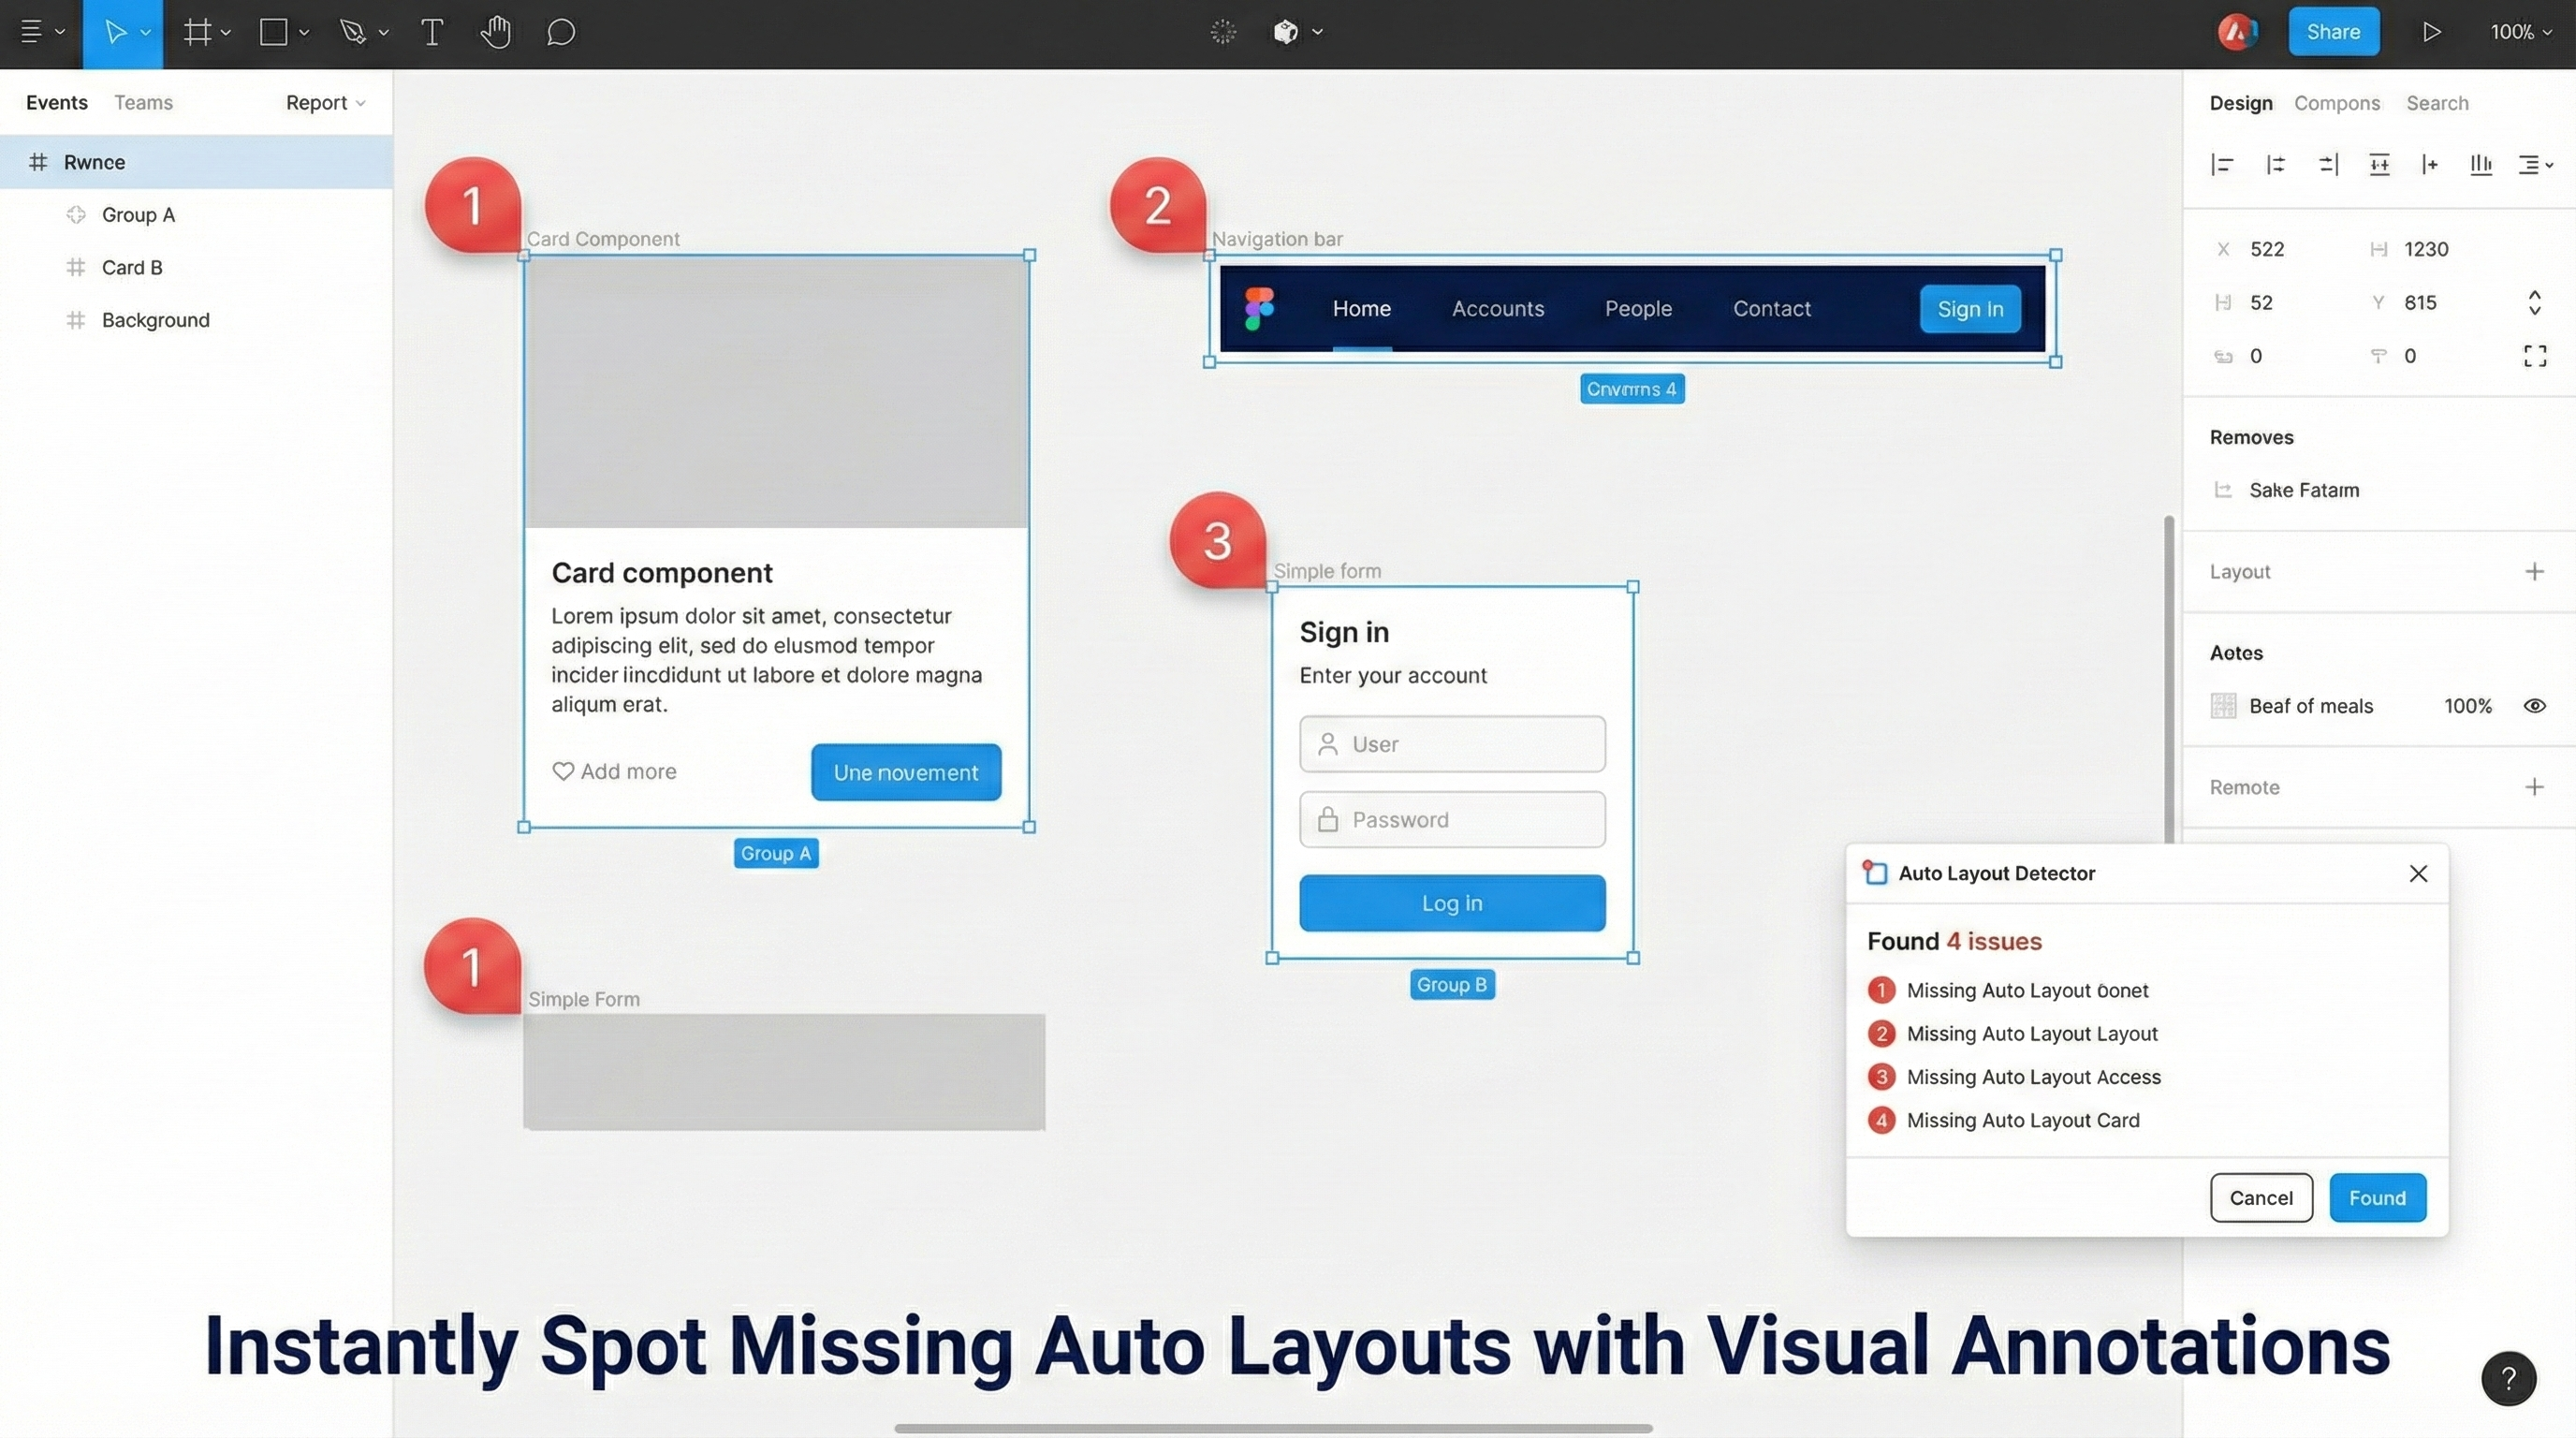Image resolution: width=2576 pixels, height=1438 pixels.
Task: Click the Present play icon
Action: [x=2431, y=31]
